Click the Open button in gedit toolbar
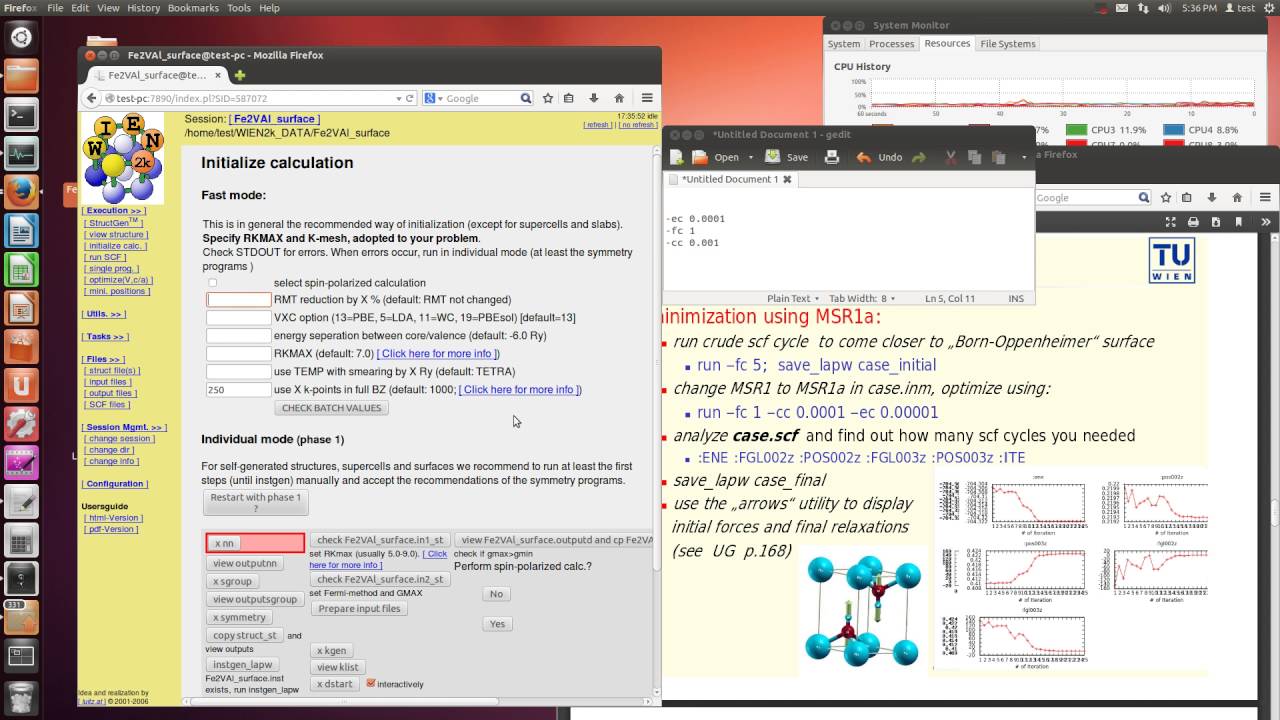The width and height of the screenshot is (1280, 720). [717, 157]
